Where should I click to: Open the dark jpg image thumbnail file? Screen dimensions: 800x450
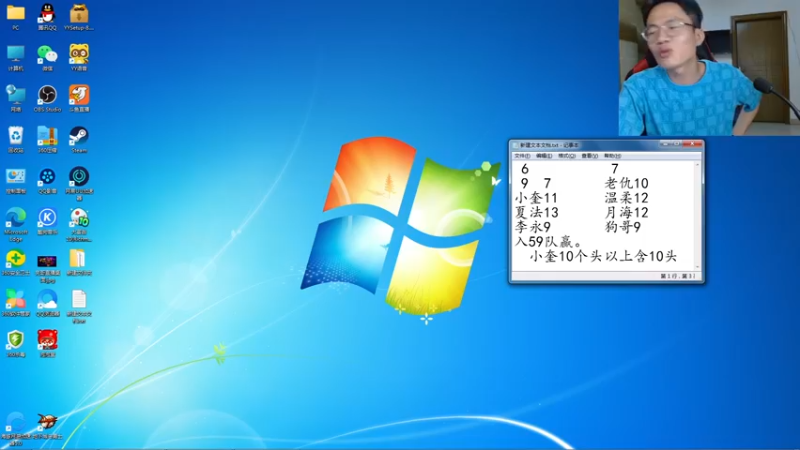pos(47,261)
